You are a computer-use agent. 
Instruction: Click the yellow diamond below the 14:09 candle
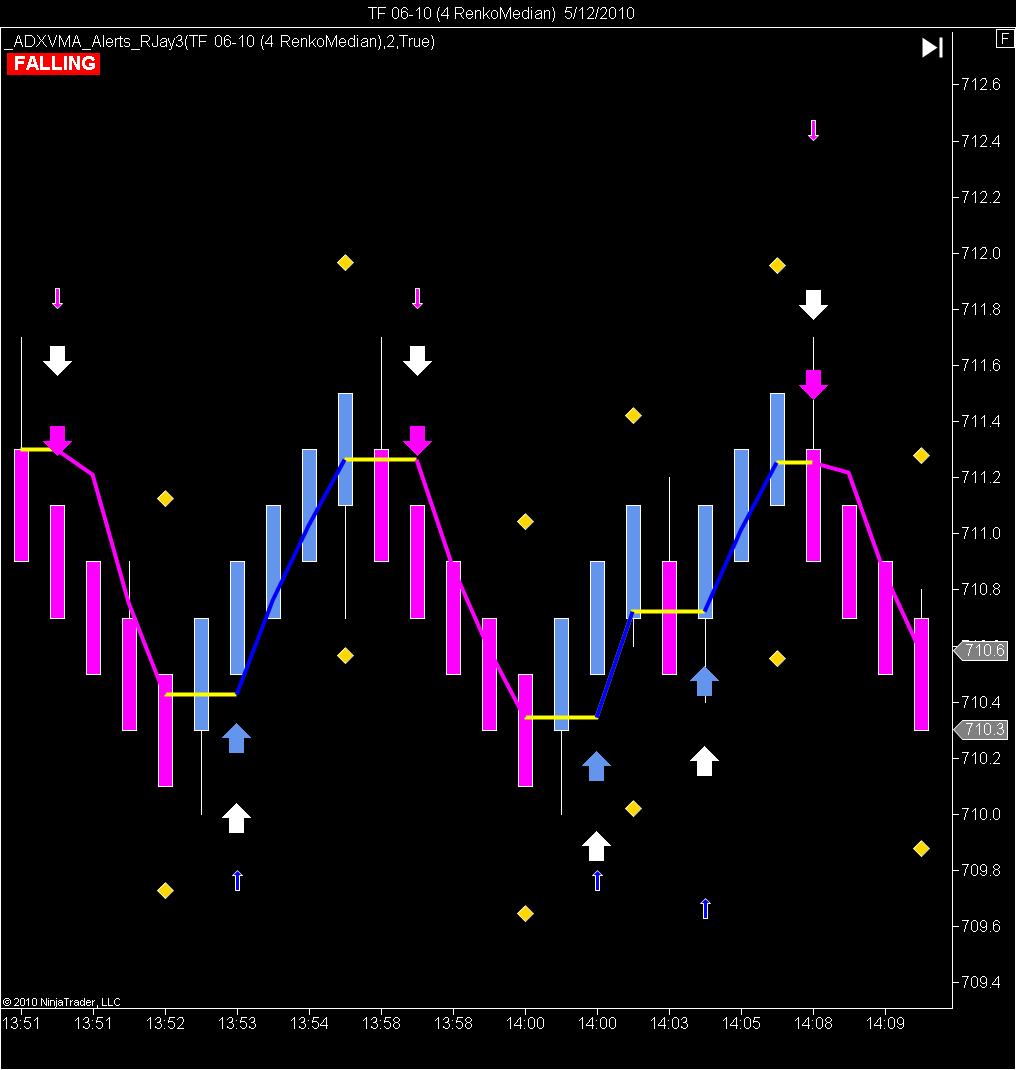(x=921, y=849)
